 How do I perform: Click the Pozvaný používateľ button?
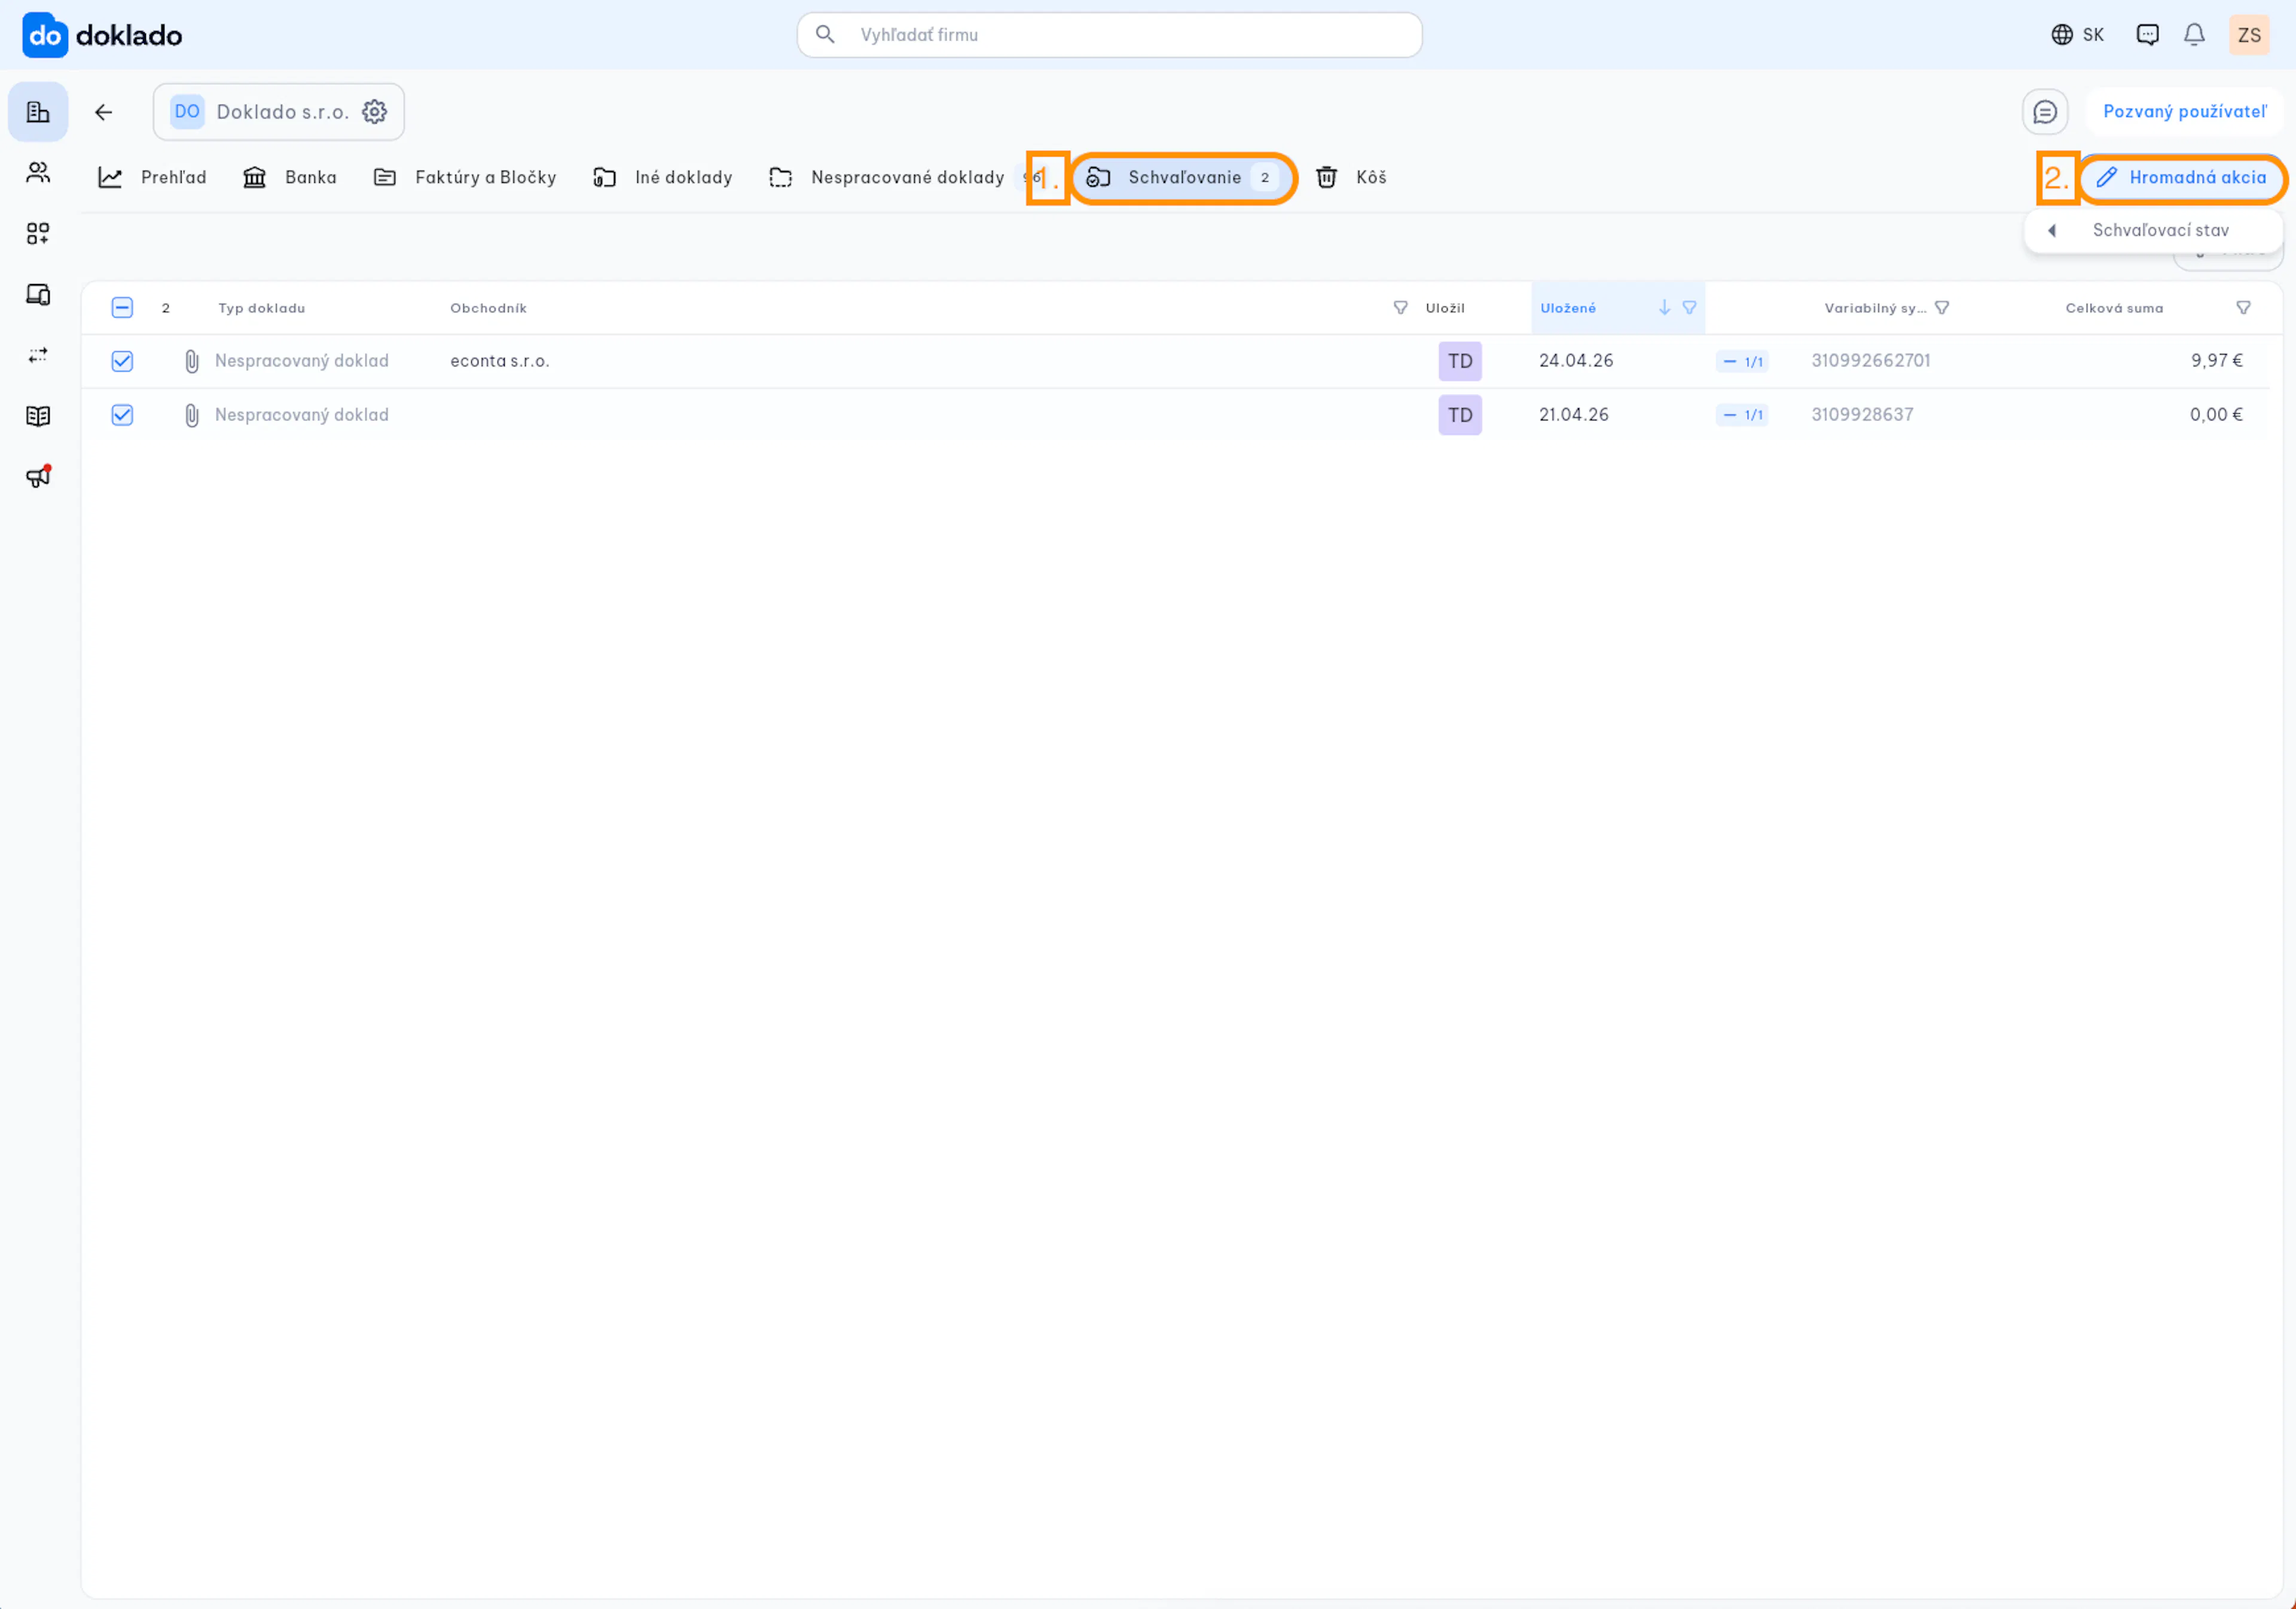[x=2185, y=112]
